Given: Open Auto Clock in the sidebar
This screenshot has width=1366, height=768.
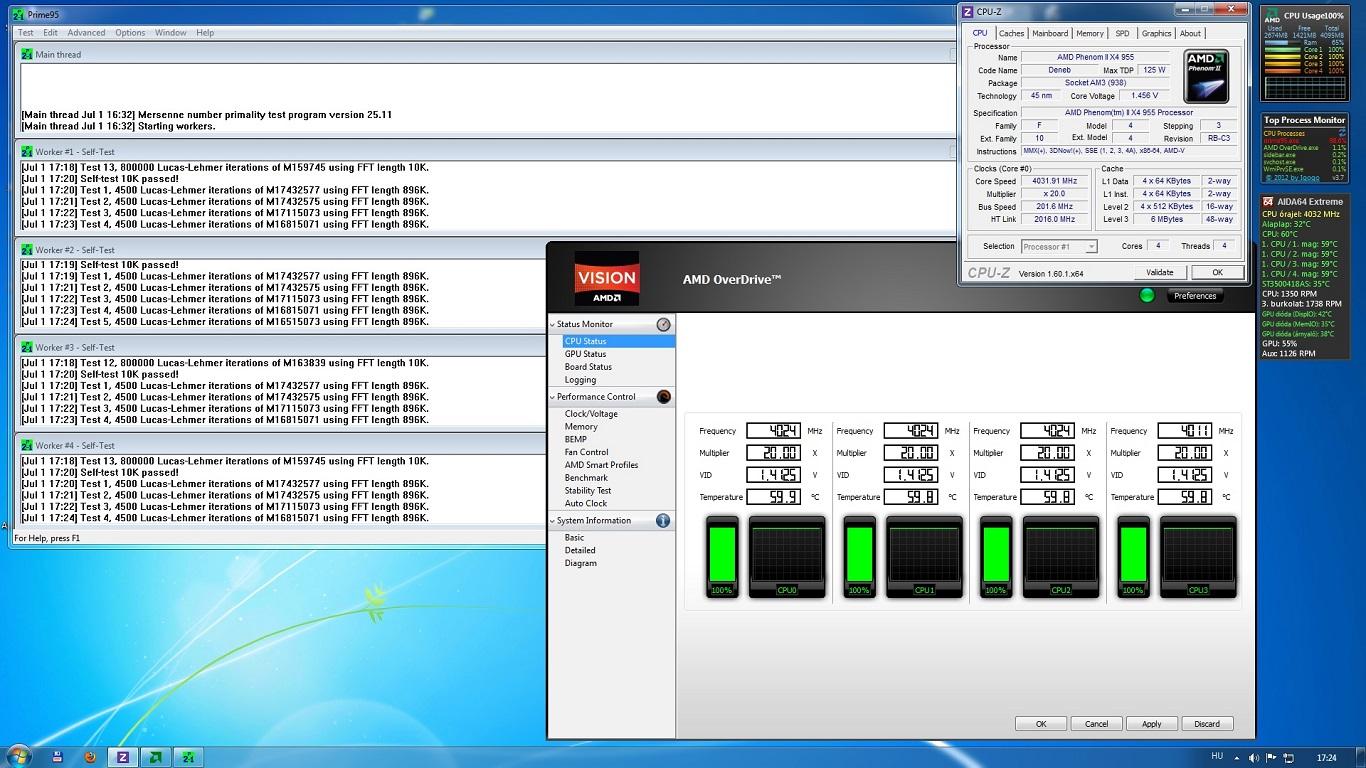Looking at the screenshot, I should click(x=585, y=504).
